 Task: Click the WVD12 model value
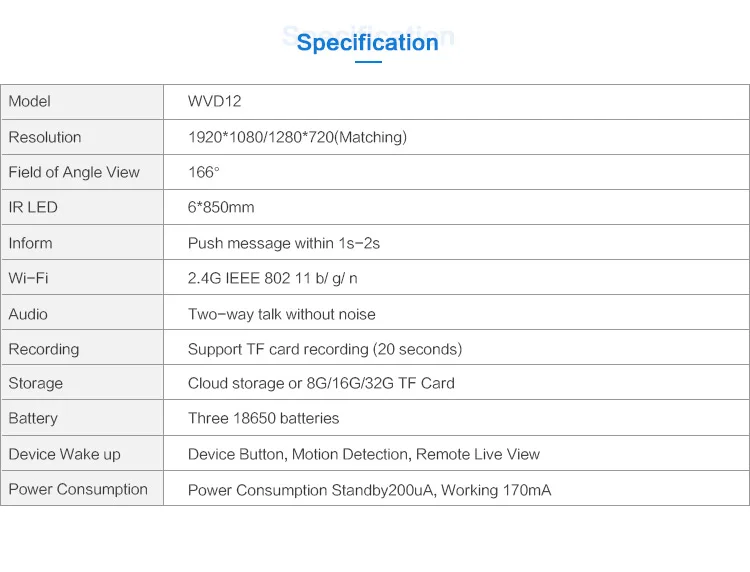(214, 102)
